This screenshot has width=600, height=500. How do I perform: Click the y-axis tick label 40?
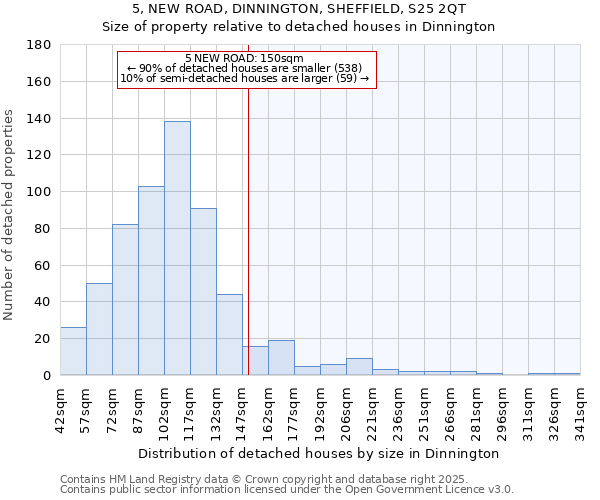pyautogui.click(x=42, y=302)
